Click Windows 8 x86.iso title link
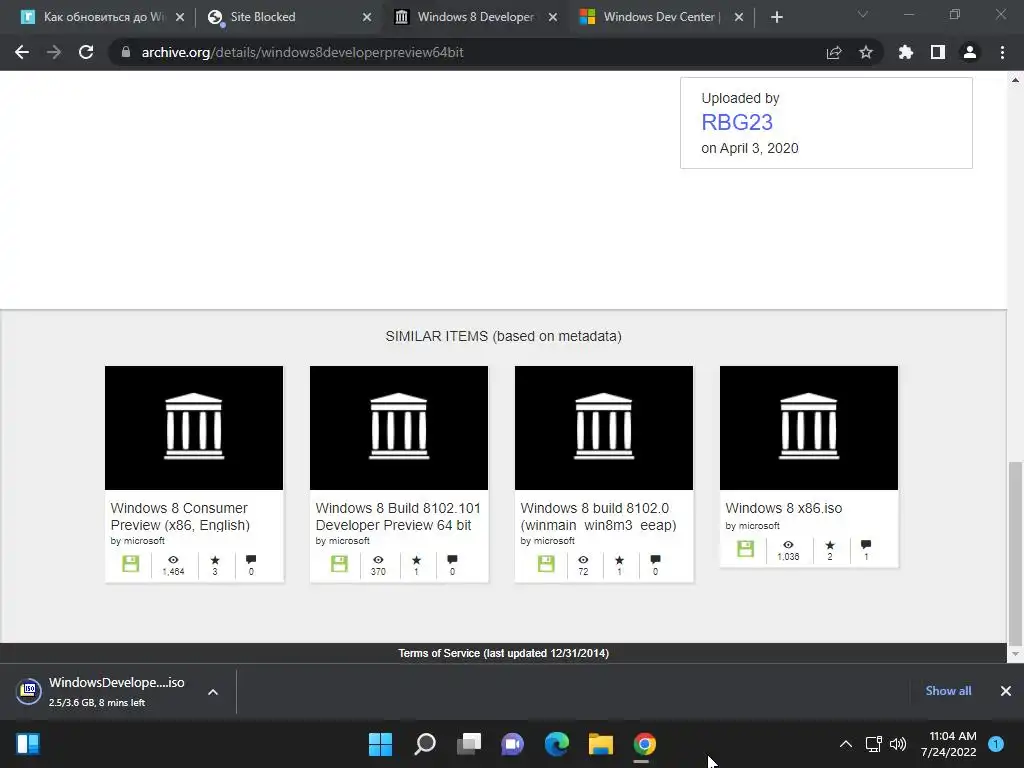The height and width of the screenshot is (768, 1024). tap(784, 508)
